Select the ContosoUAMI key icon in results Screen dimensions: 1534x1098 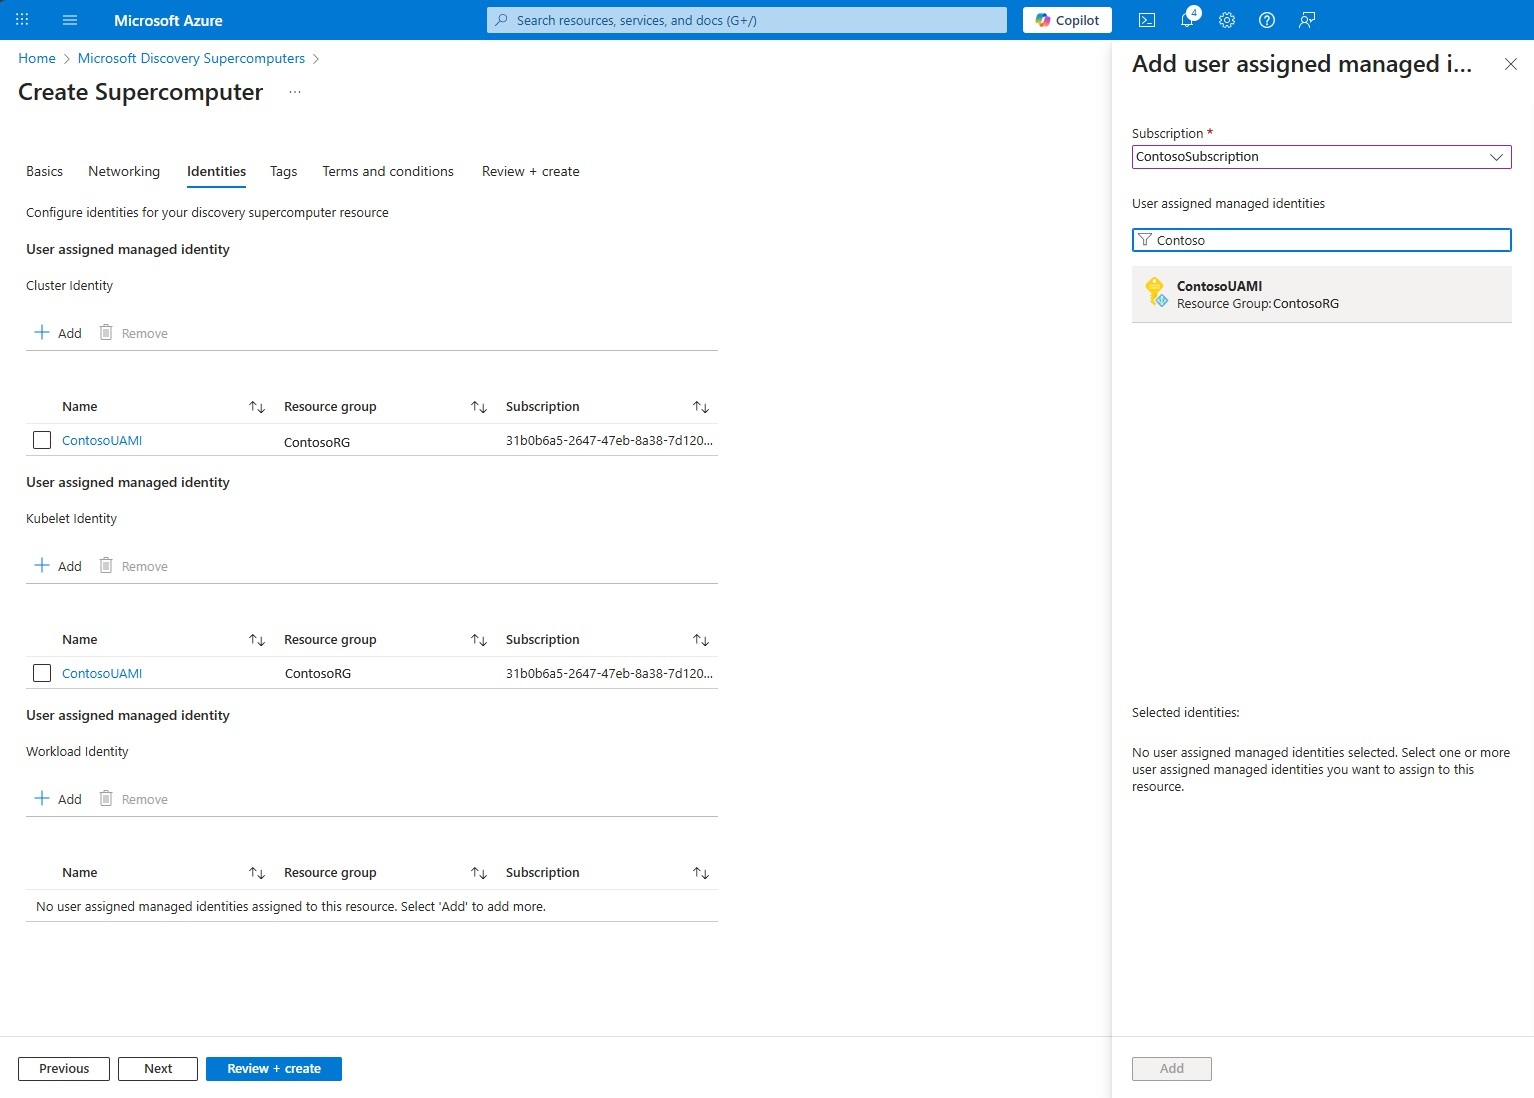1155,292
